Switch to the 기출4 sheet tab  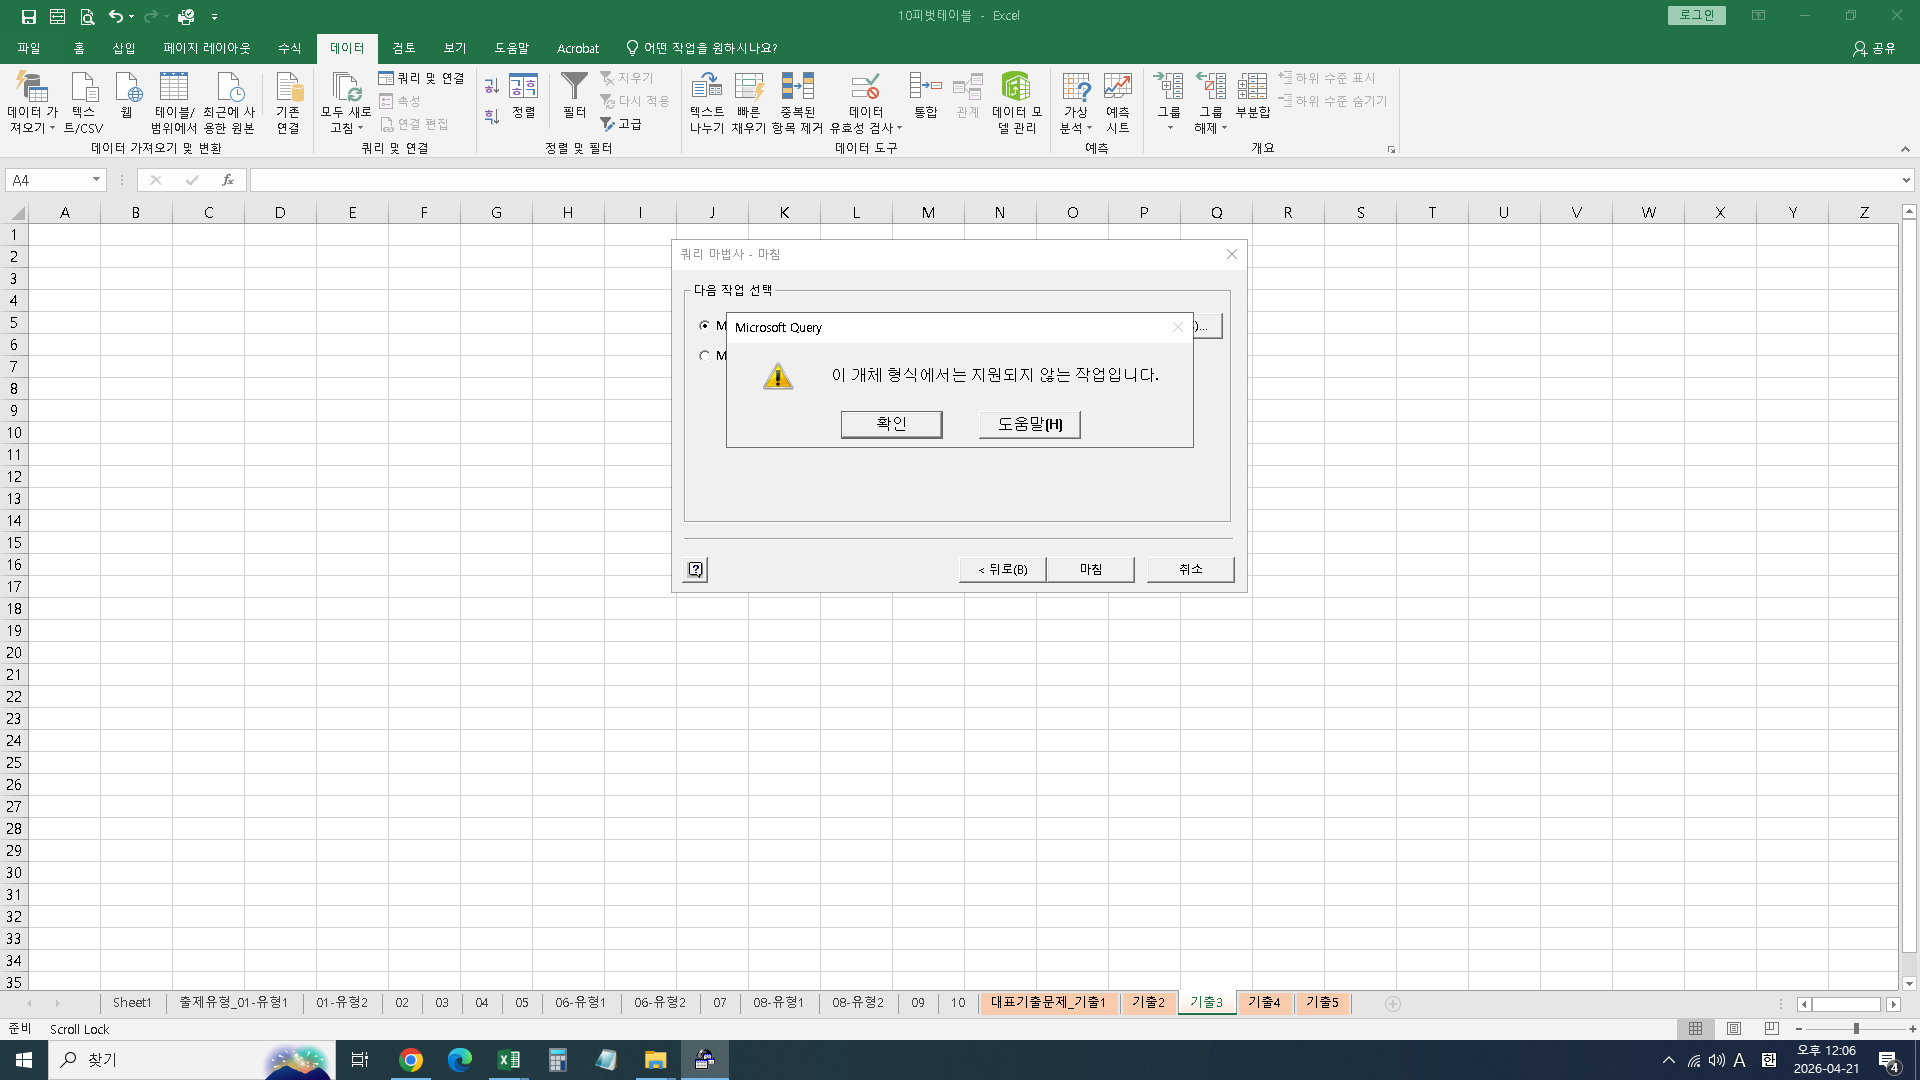click(x=1264, y=1002)
